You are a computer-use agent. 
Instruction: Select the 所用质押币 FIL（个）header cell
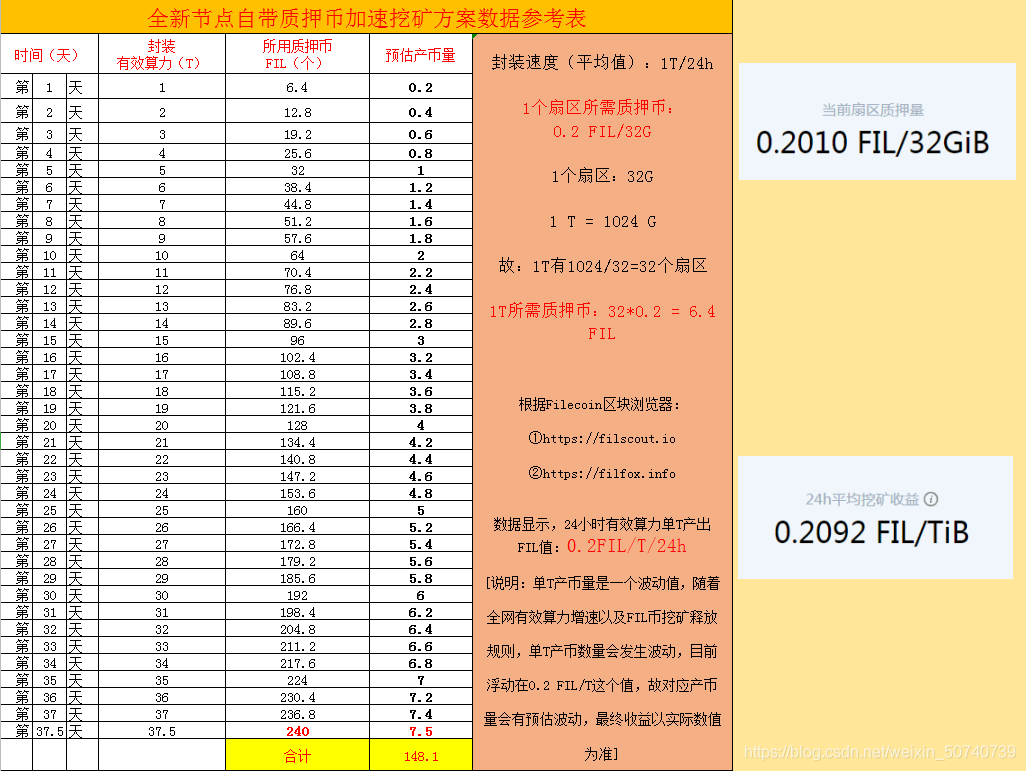tap(297, 54)
